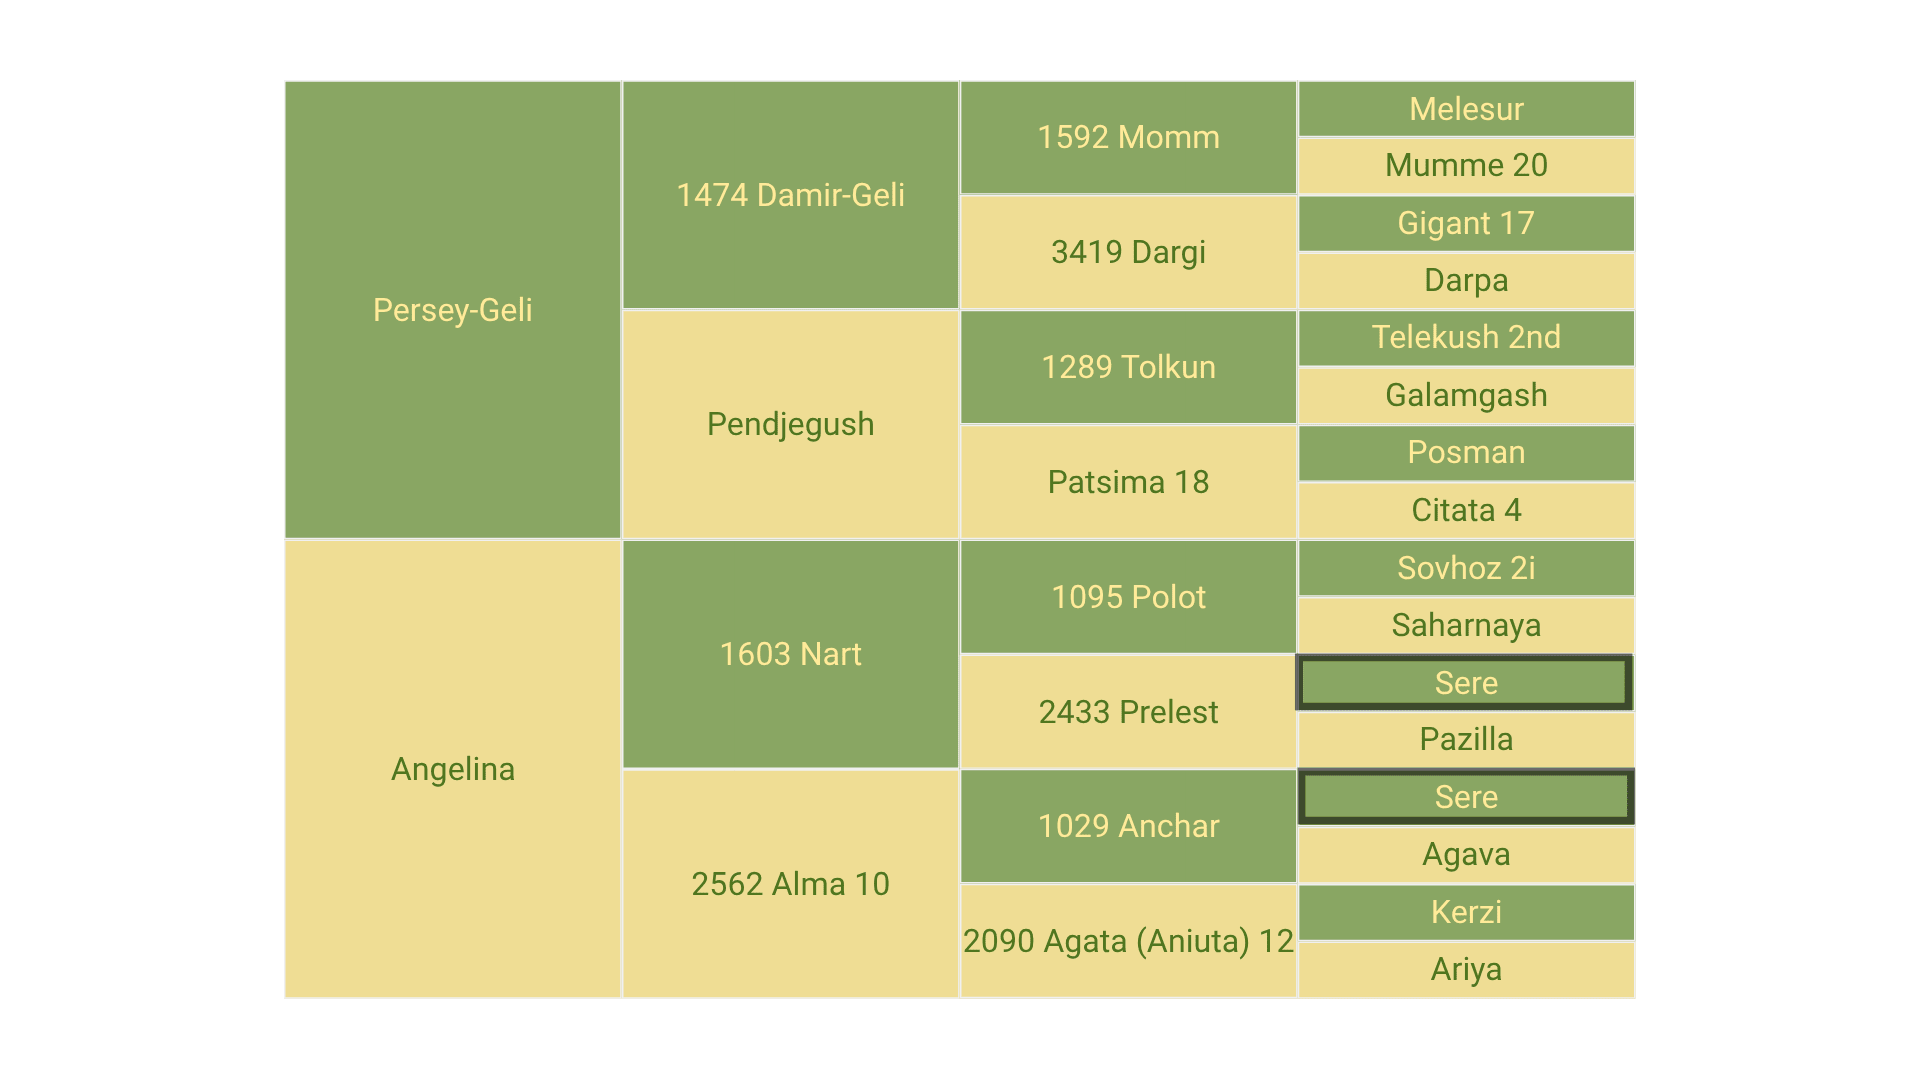Open the 1289 Tolkun cell
This screenshot has width=1920, height=1080.
point(1129,367)
